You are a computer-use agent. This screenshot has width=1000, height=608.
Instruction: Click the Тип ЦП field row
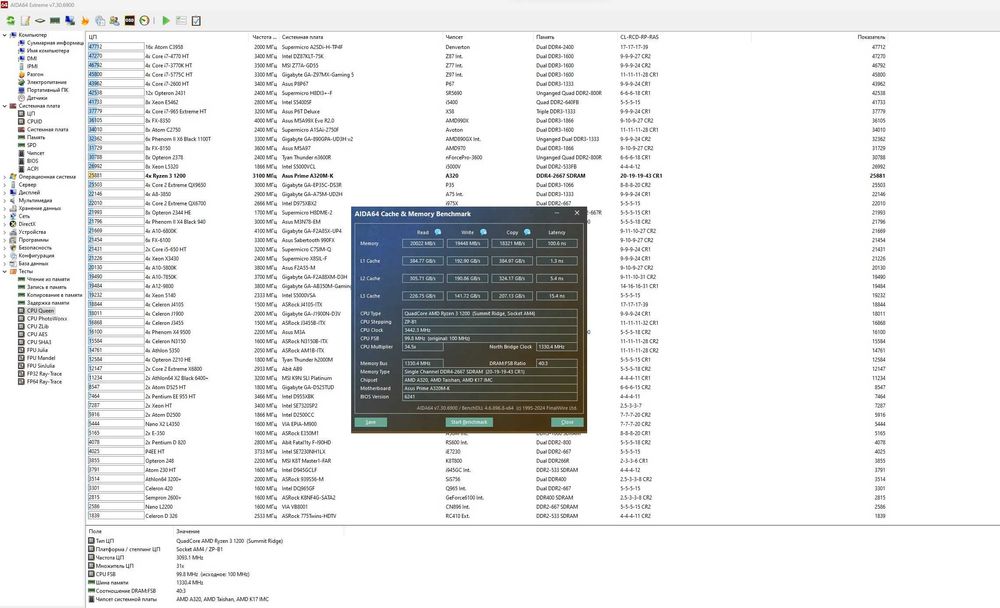point(186,541)
